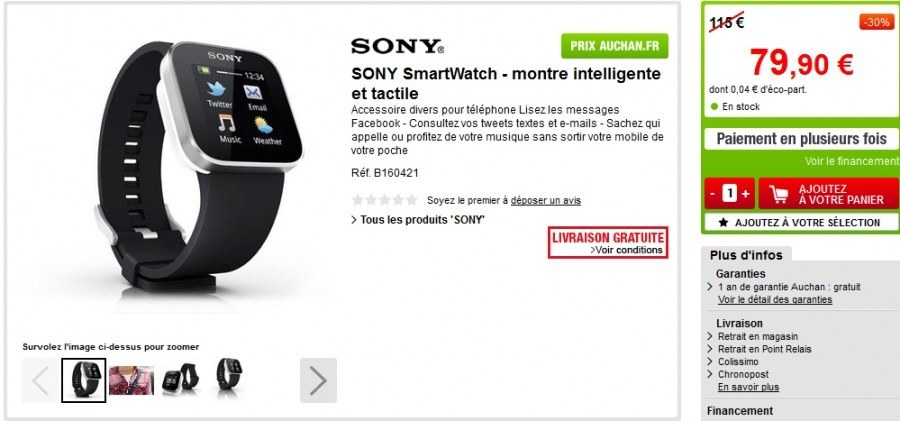The height and width of the screenshot is (421, 900).
Task: Click the quantity field showing 1
Action: coord(729,194)
